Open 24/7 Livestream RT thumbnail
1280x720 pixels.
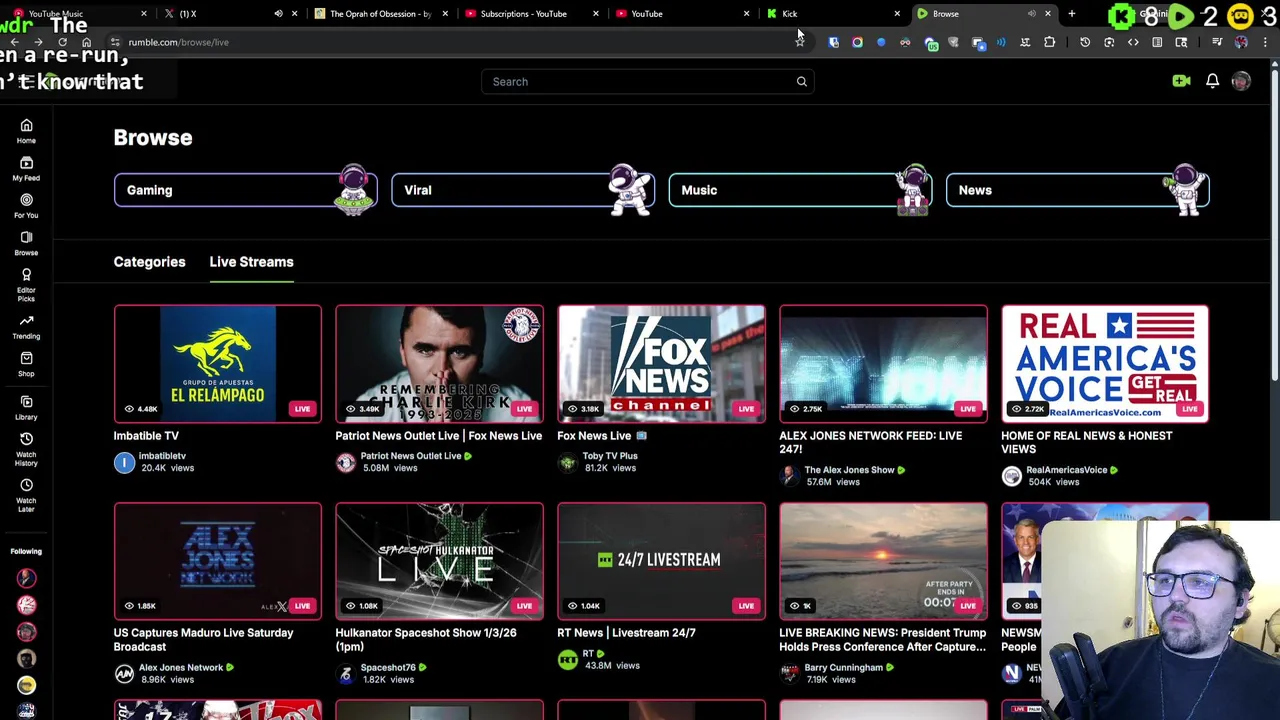pyautogui.click(x=662, y=561)
